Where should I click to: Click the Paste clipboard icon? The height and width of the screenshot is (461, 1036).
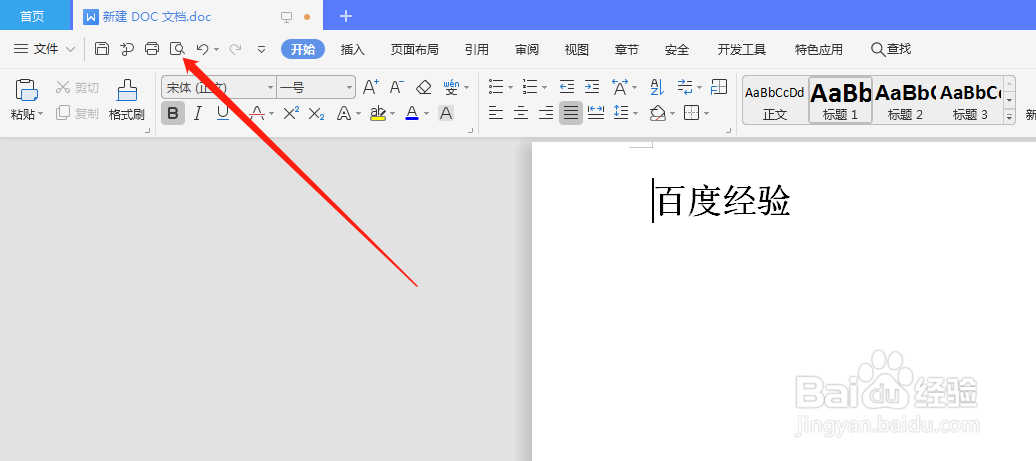tap(26, 90)
